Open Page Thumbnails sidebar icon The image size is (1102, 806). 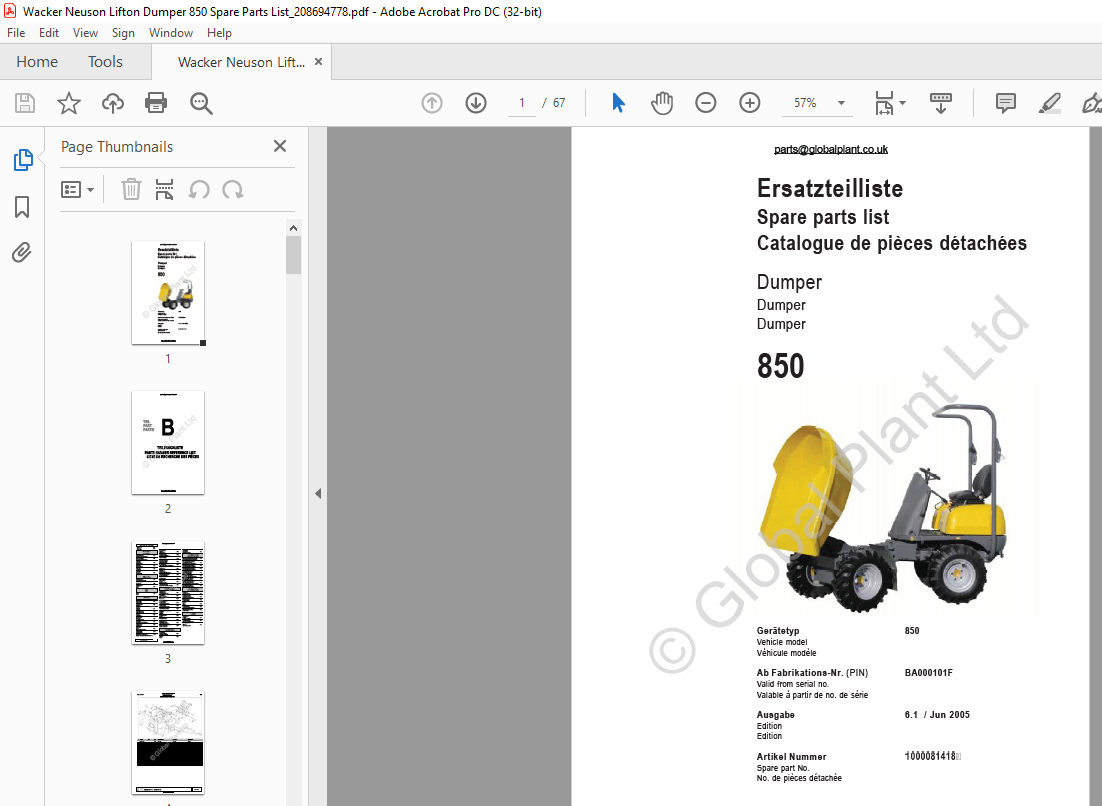click(x=22, y=160)
